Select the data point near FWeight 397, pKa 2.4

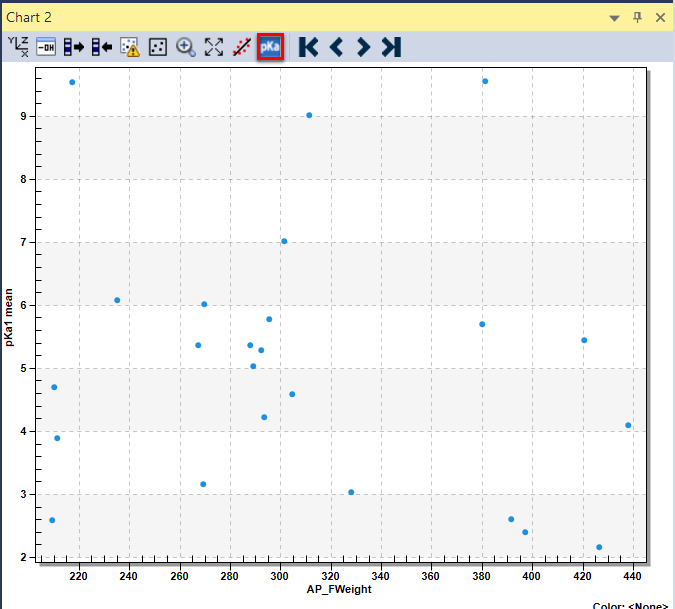[525, 532]
